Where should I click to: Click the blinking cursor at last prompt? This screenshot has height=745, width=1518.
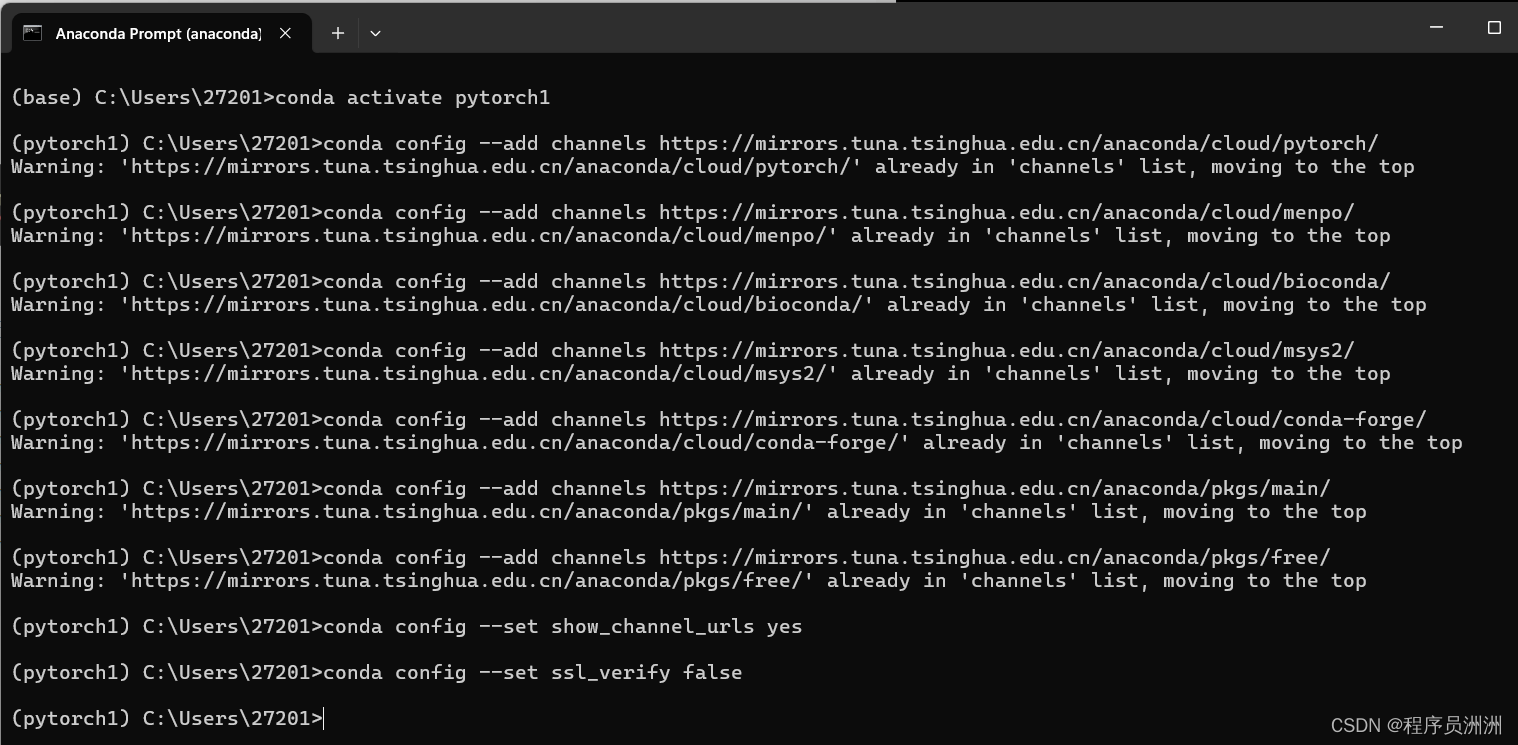(325, 718)
